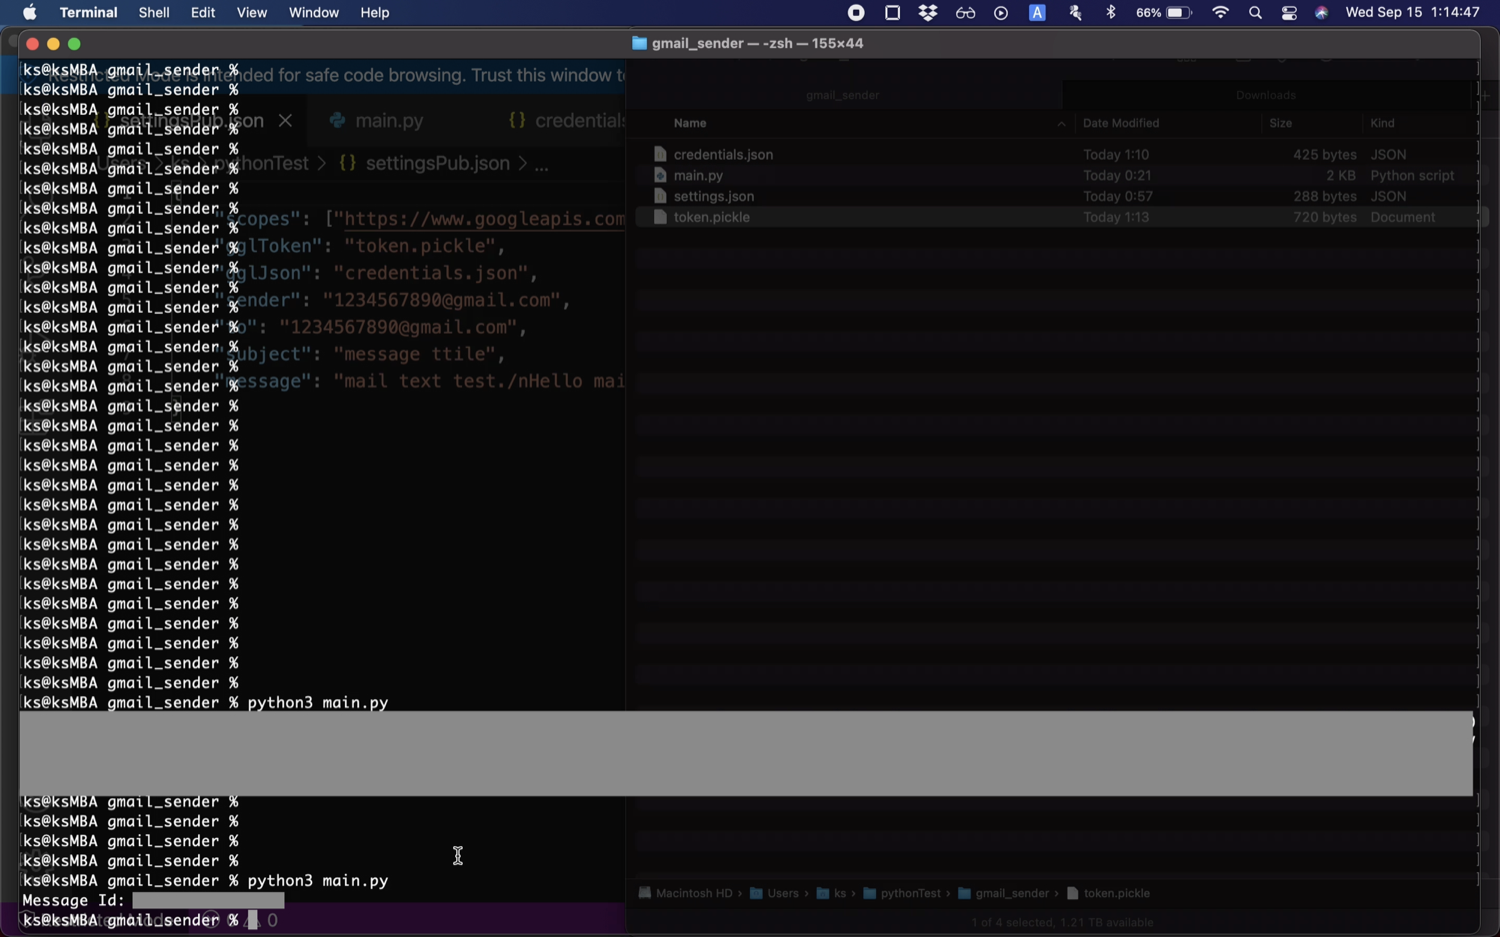Click gmail_sender in Finder path bar

1003,893
